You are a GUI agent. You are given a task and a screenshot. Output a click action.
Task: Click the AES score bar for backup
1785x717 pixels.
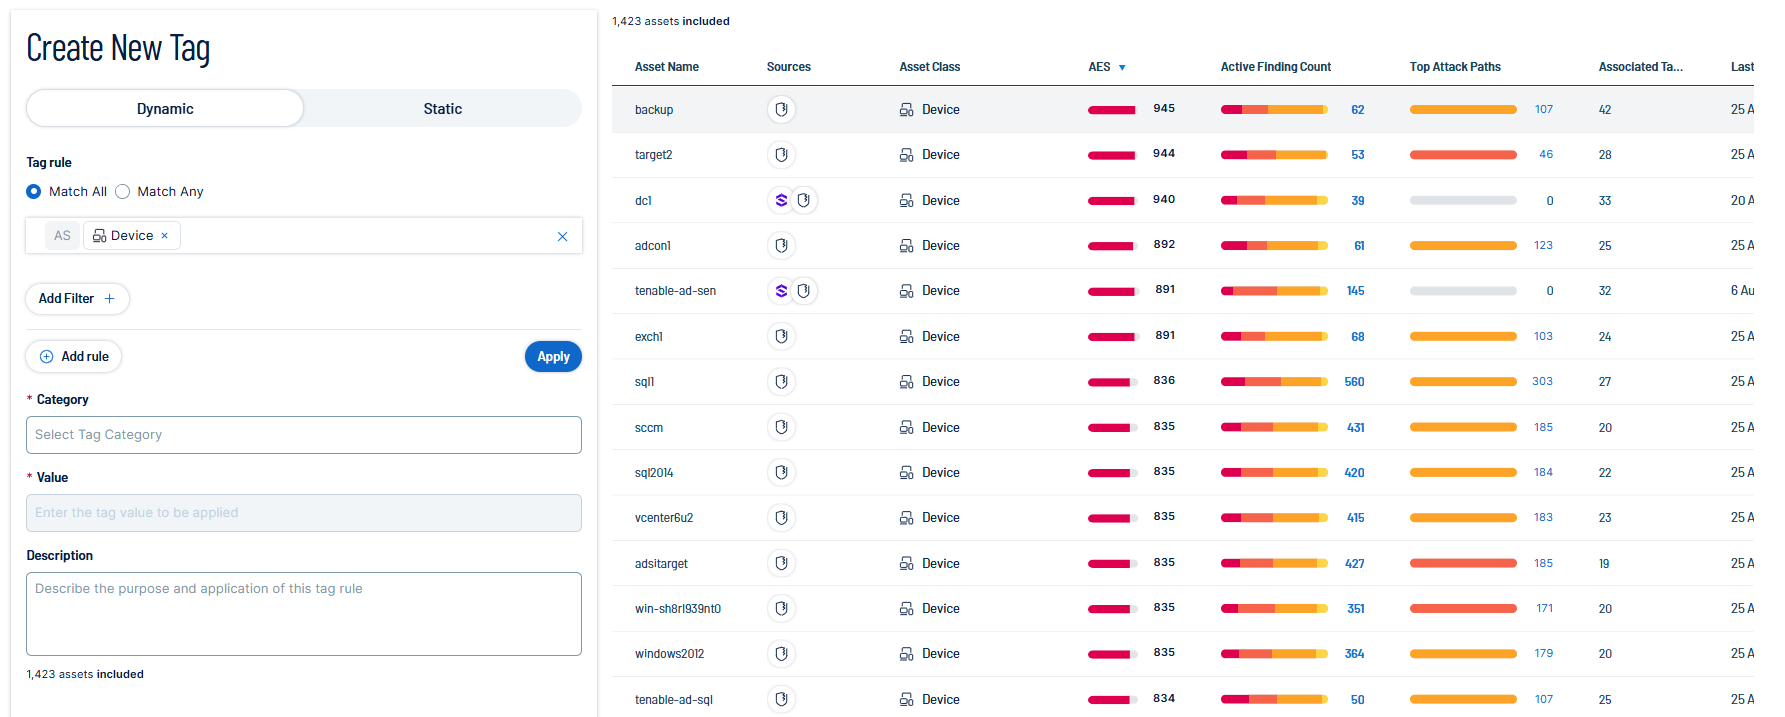(1111, 110)
